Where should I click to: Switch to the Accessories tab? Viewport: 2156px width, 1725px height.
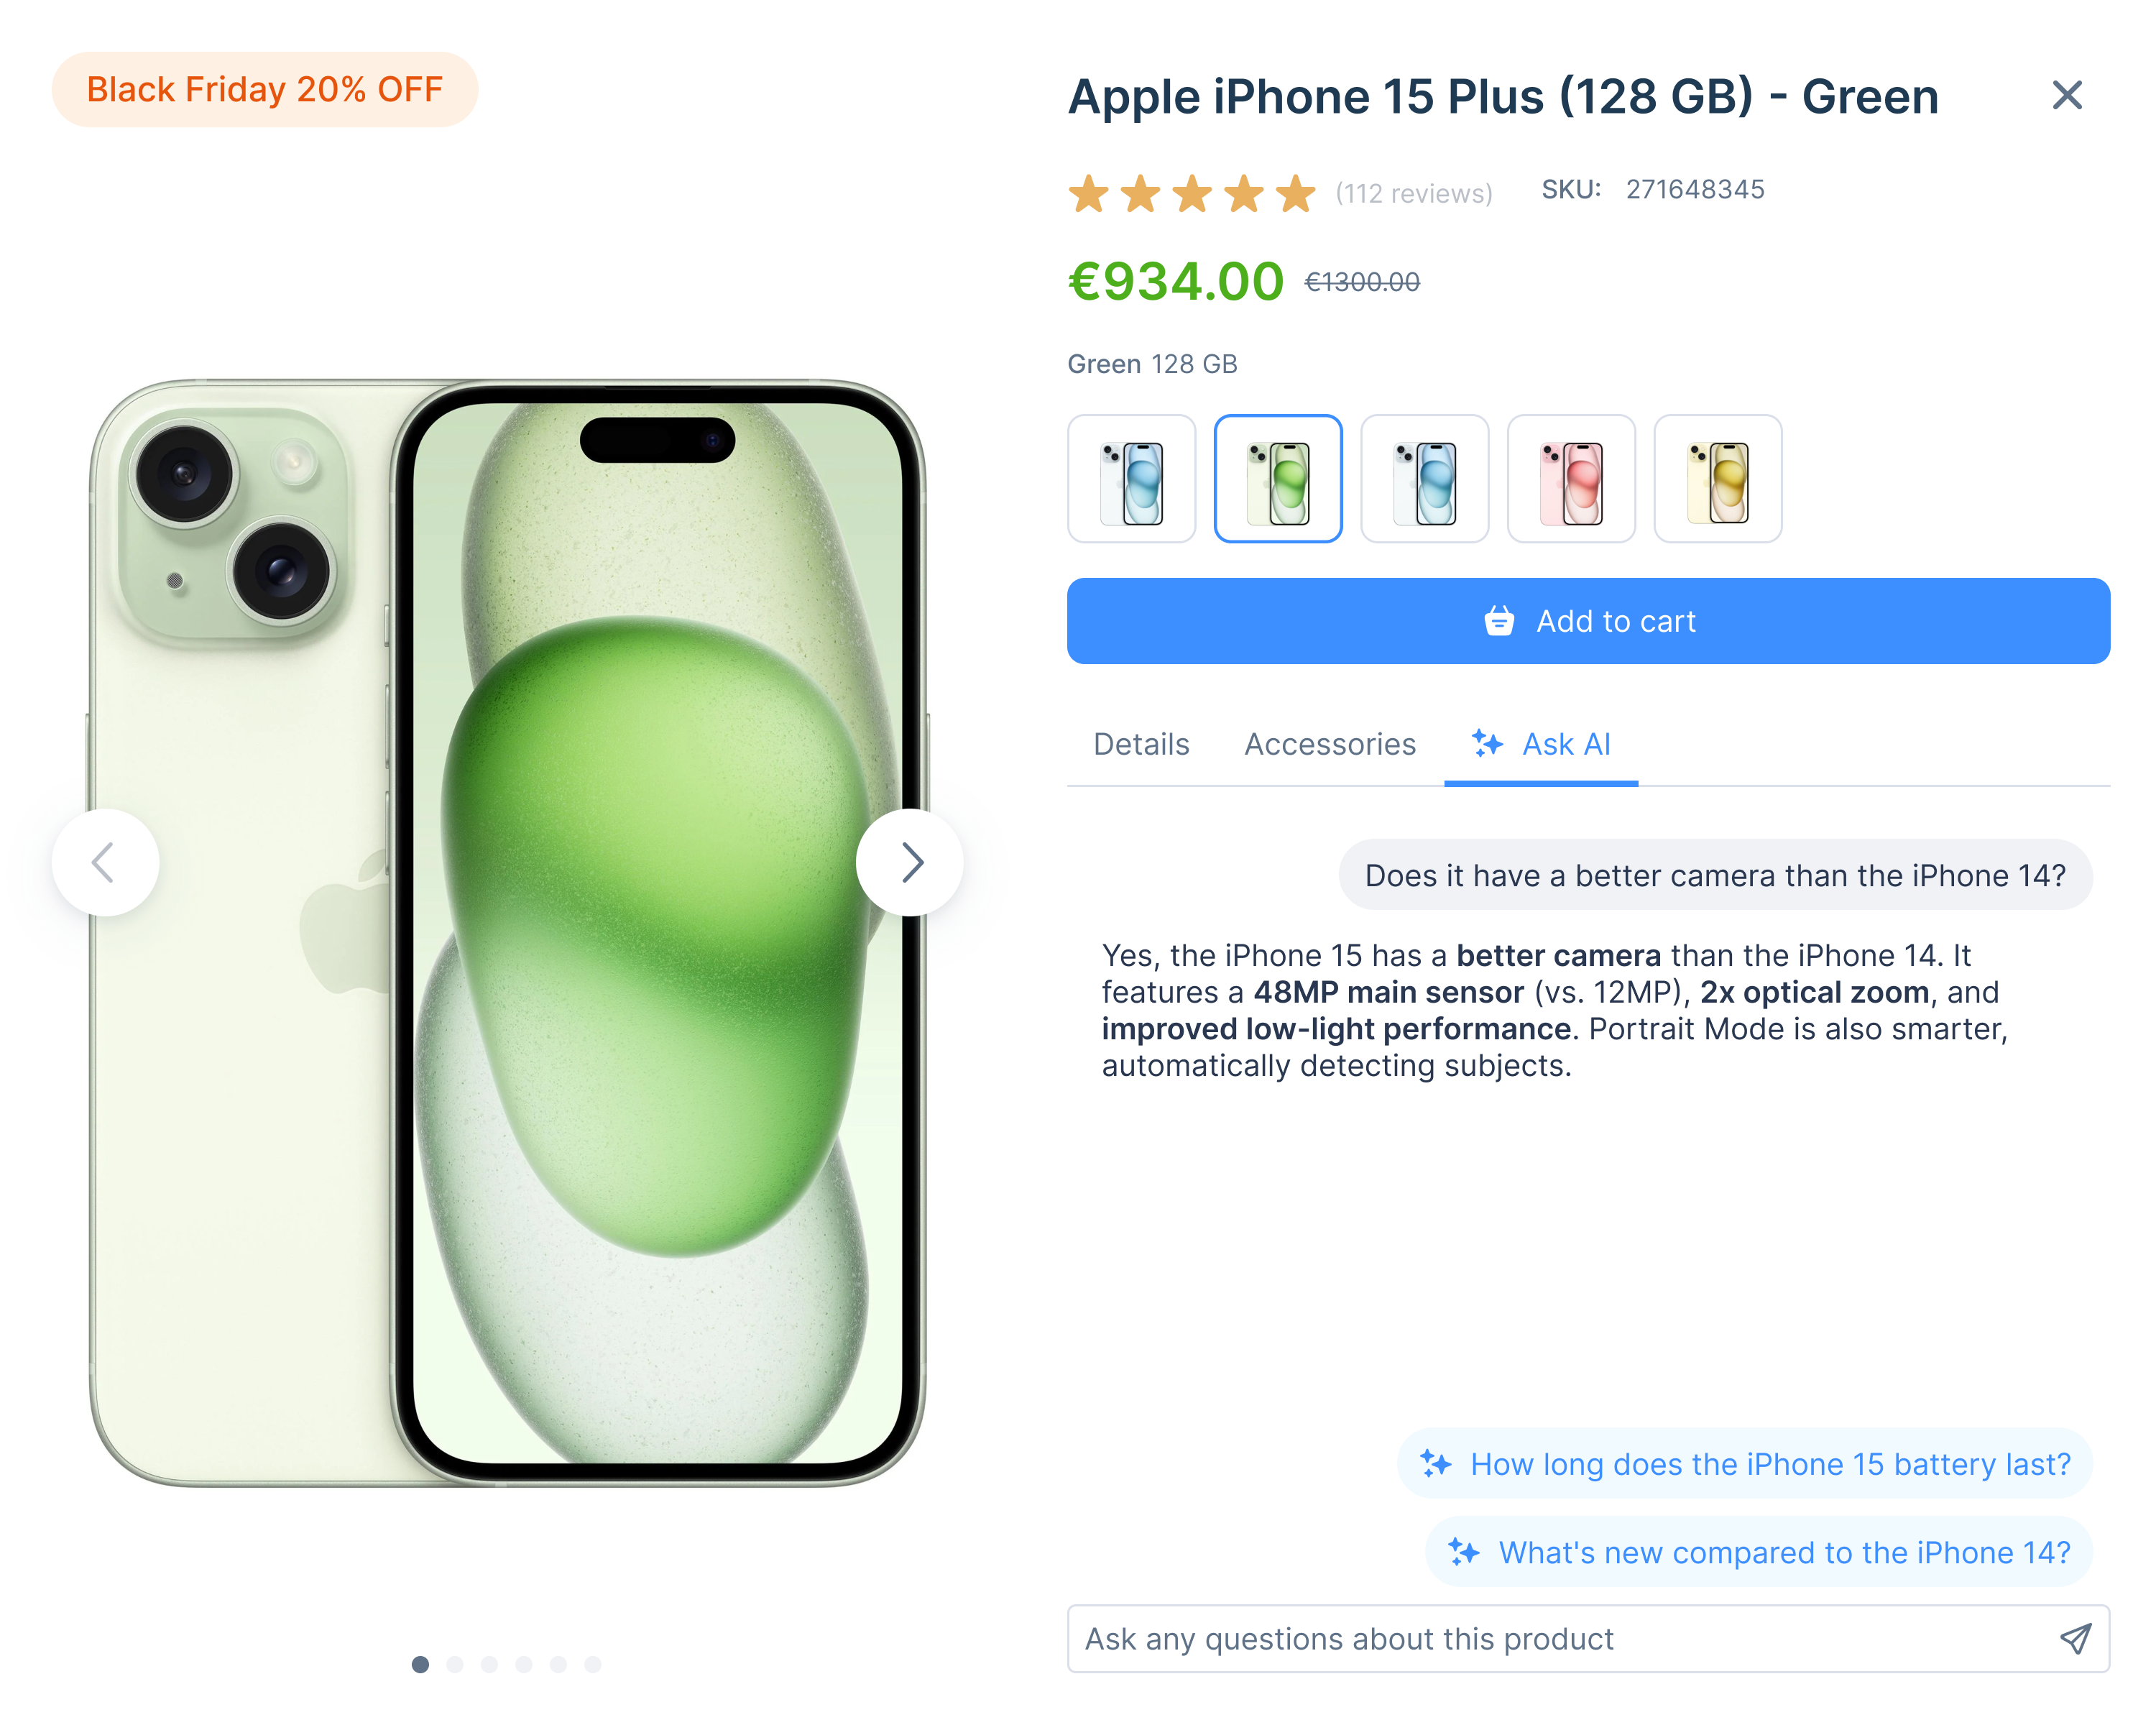point(1329,744)
